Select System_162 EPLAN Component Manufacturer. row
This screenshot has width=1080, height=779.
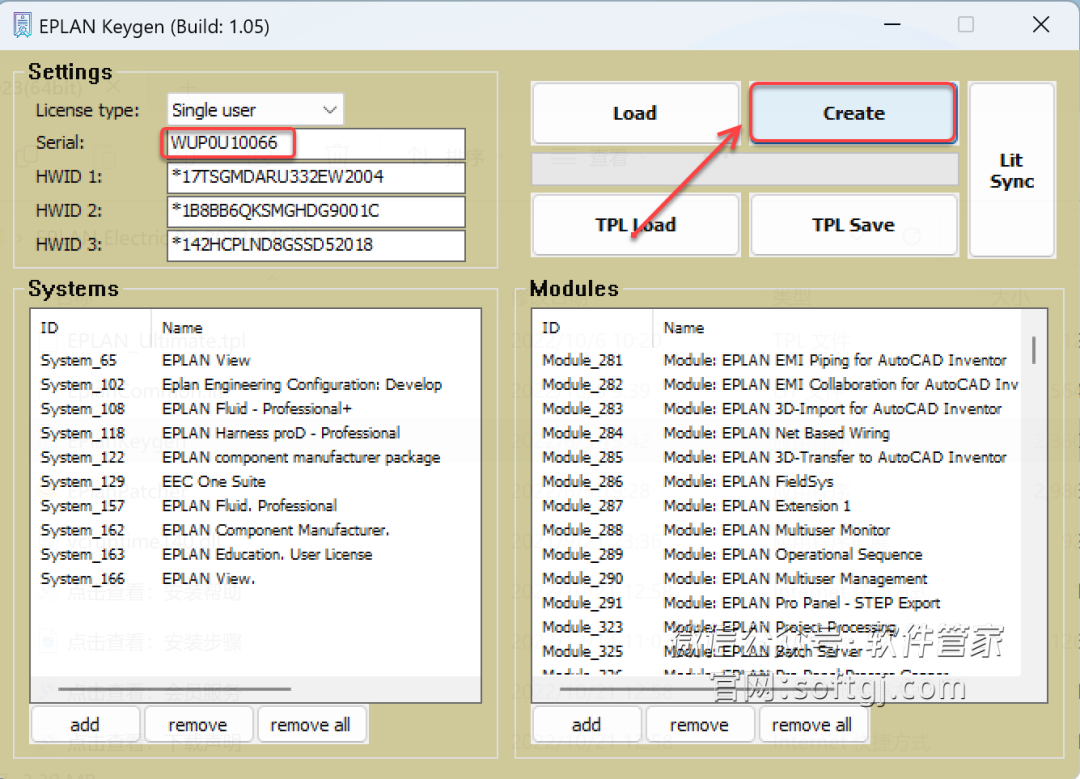[x=255, y=530]
